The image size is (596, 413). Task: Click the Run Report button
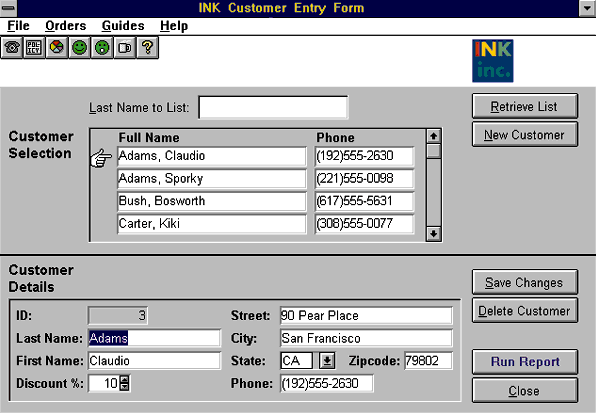[x=525, y=362]
